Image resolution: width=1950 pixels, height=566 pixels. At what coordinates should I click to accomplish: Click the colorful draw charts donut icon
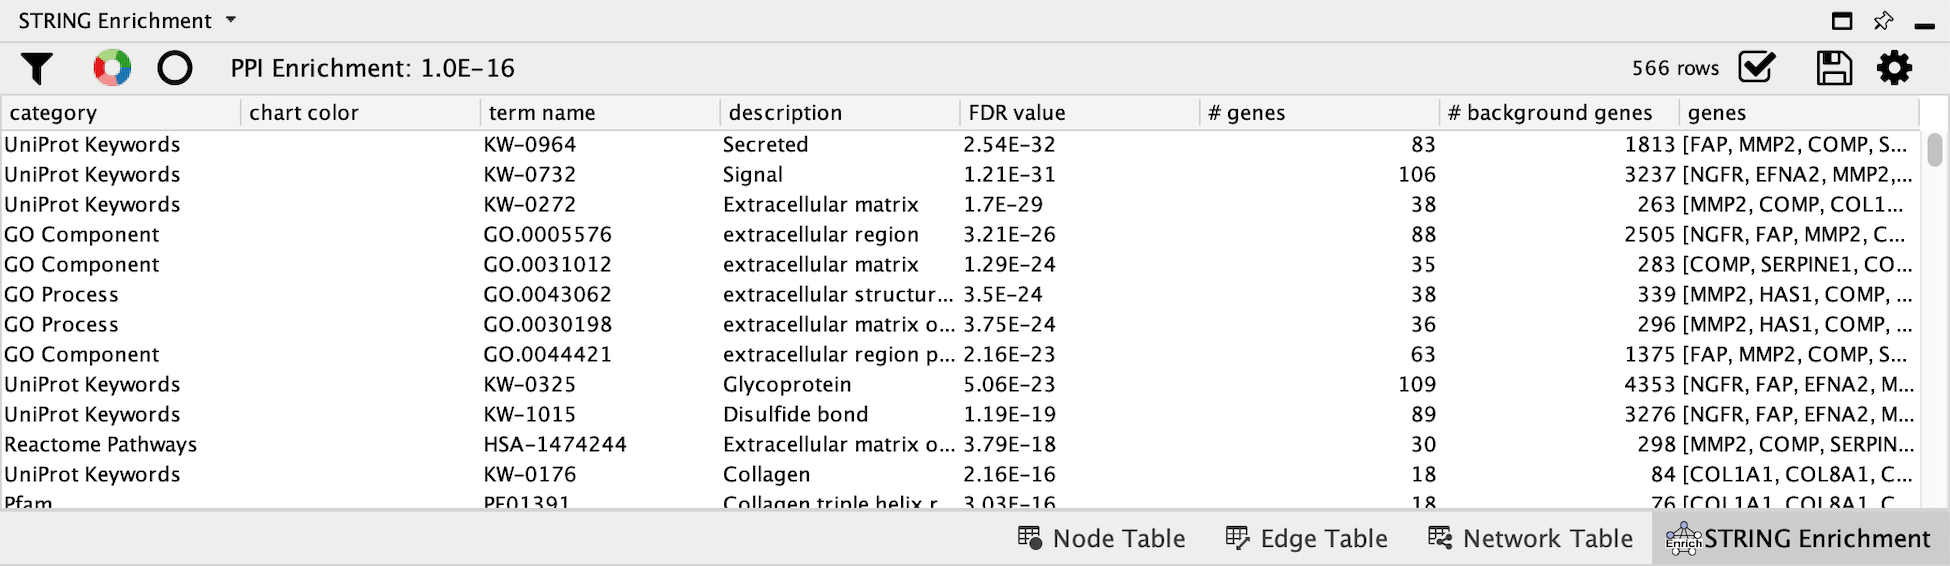(x=112, y=68)
